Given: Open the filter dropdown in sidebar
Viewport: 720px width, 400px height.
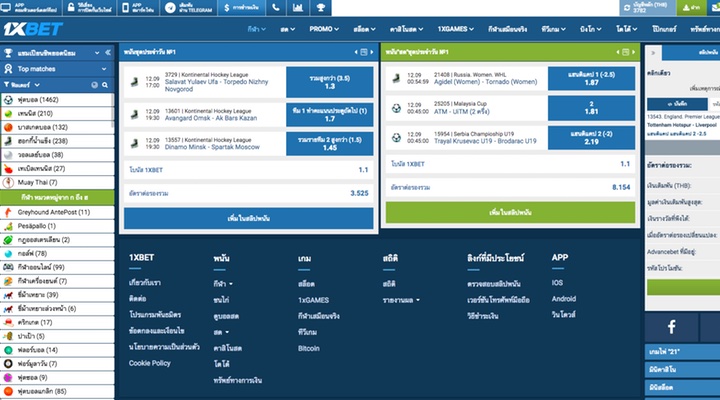Looking at the screenshot, I should click(22, 85).
